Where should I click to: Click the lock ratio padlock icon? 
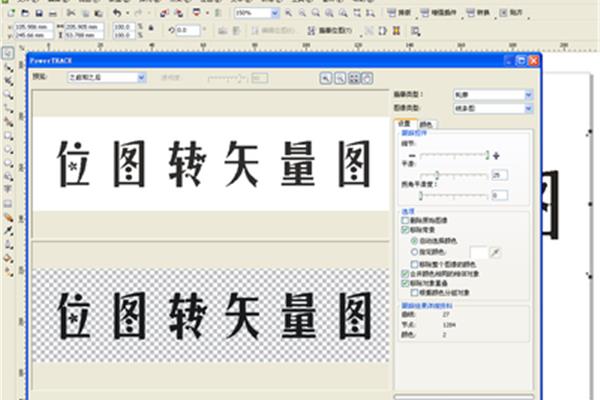tap(151, 28)
